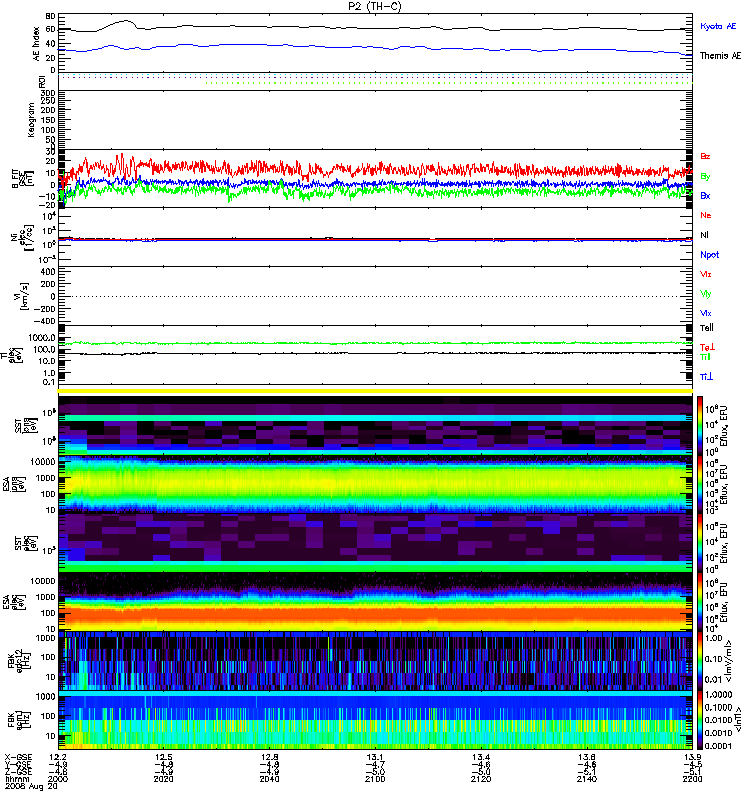Screen dimensions: 750x800
Task: Click the 'Npot' legend label
Action: [709, 255]
